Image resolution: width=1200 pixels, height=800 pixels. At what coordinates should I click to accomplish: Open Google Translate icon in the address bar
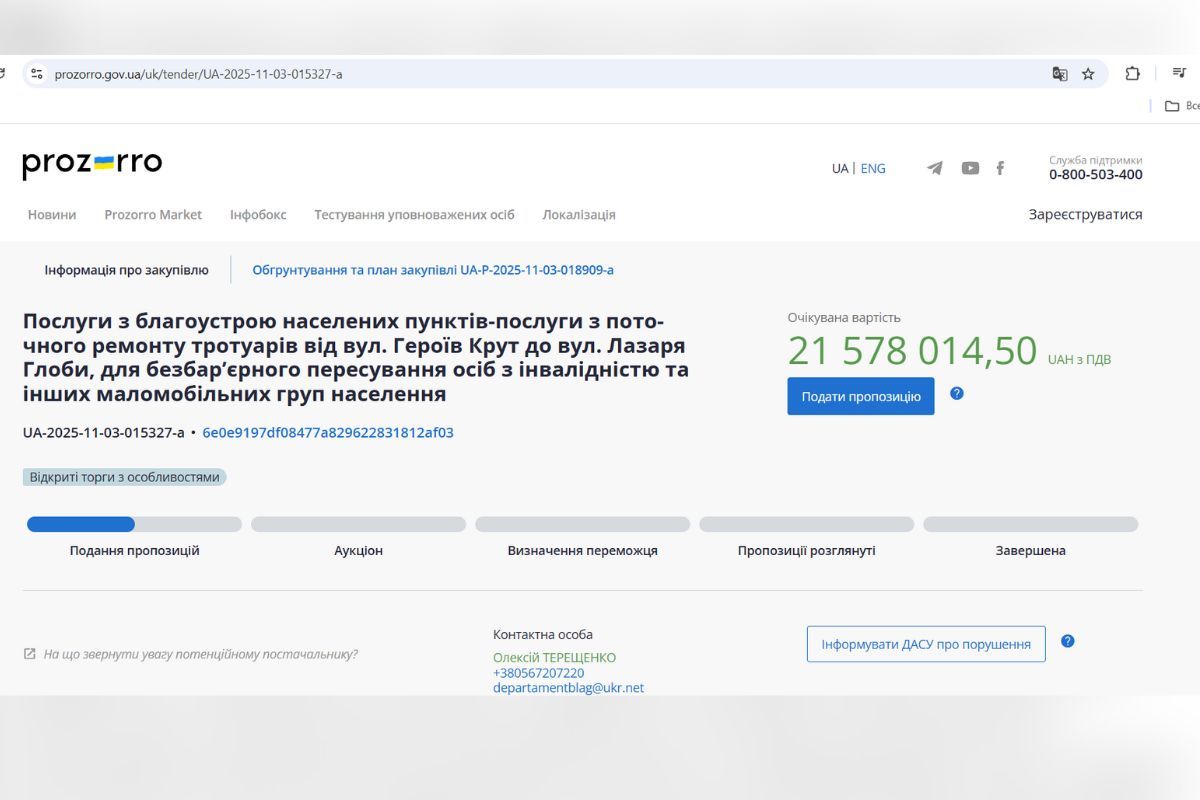tap(1060, 73)
